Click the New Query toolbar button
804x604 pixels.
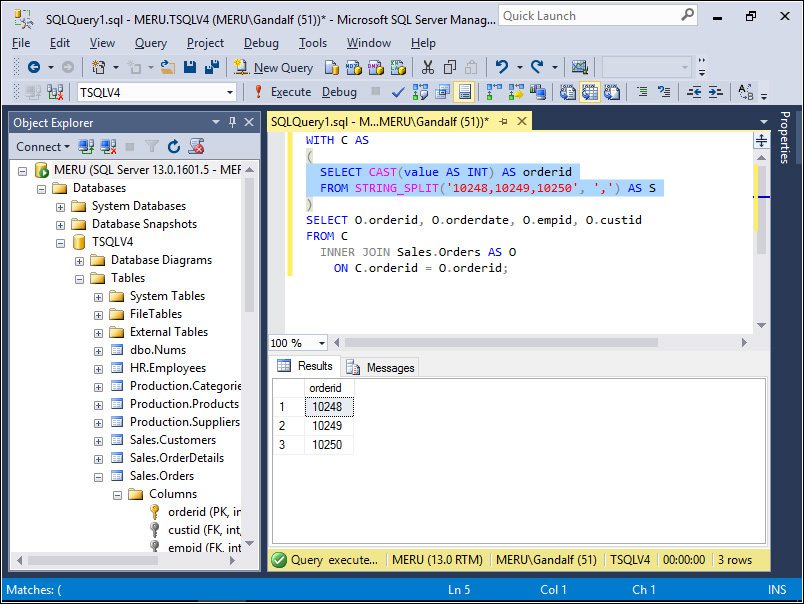(273, 67)
